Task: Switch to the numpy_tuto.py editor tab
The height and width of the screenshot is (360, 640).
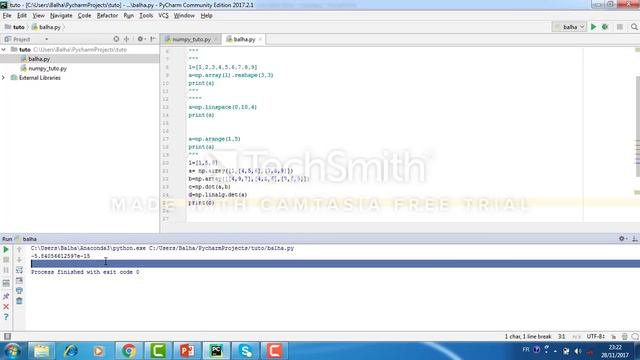Action: pos(191,39)
